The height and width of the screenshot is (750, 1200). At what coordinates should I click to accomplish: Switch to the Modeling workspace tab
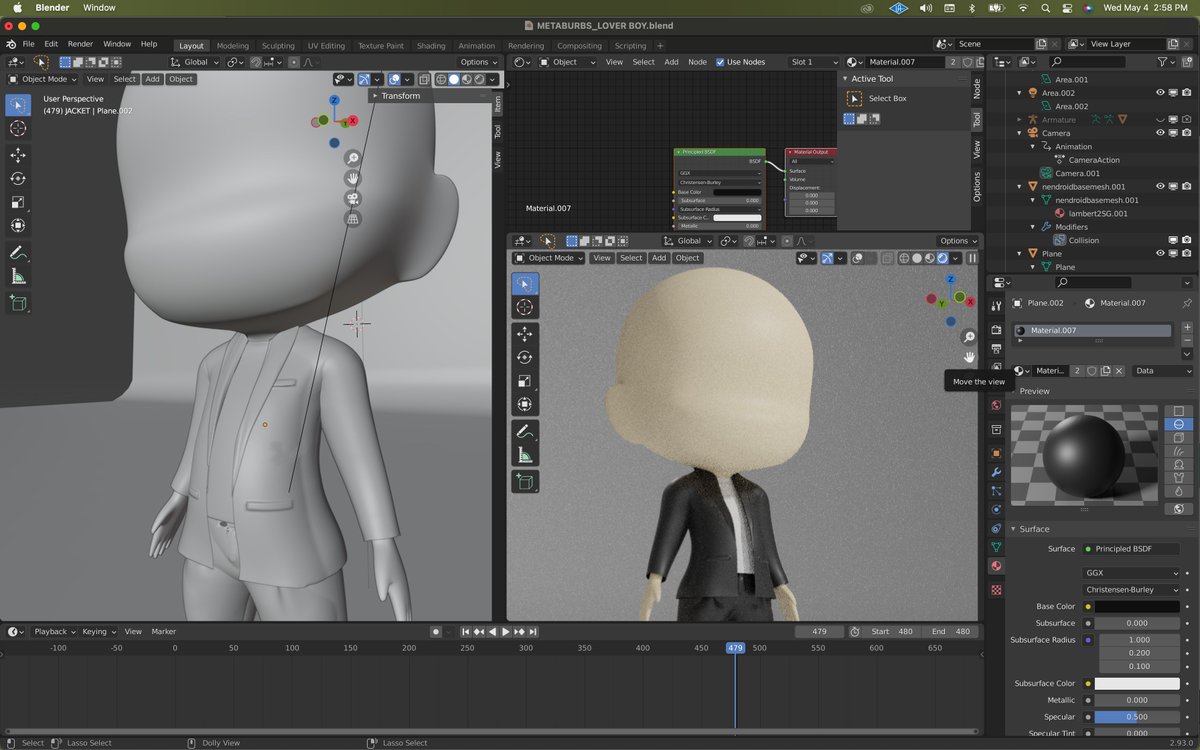click(x=233, y=46)
